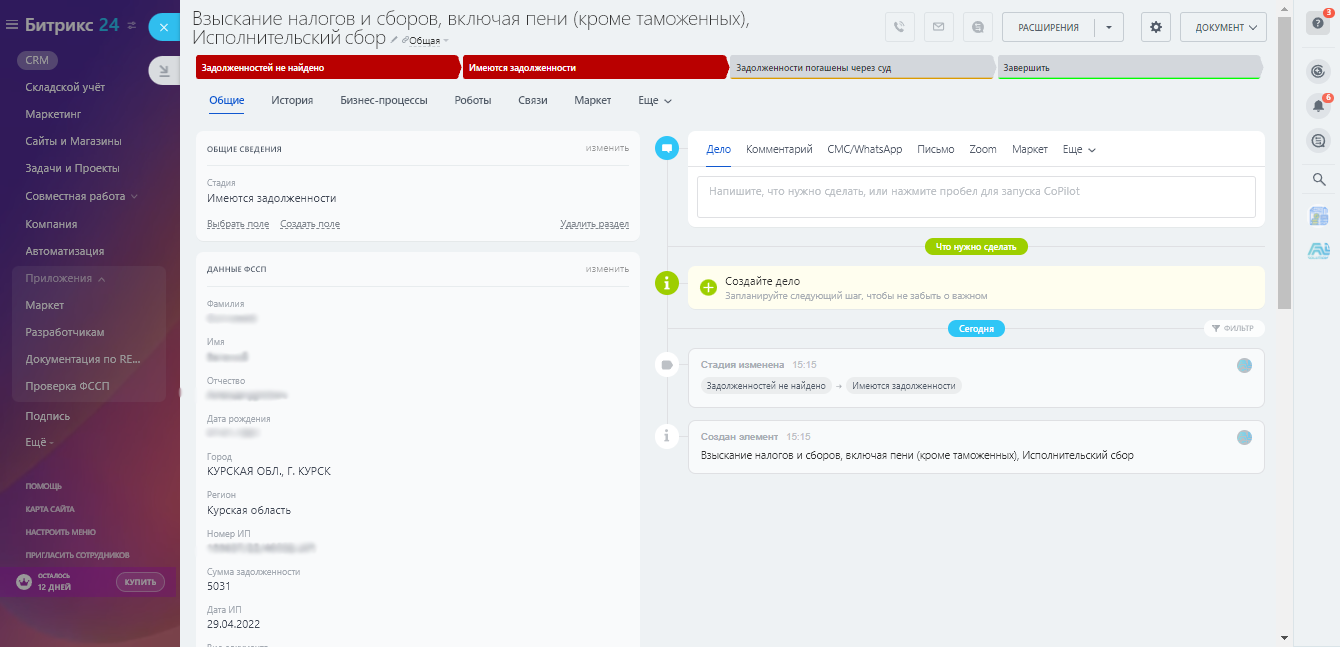Collapse the Приложения sidebar section
1340x647 pixels.
pyautogui.click(x=102, y=279)
